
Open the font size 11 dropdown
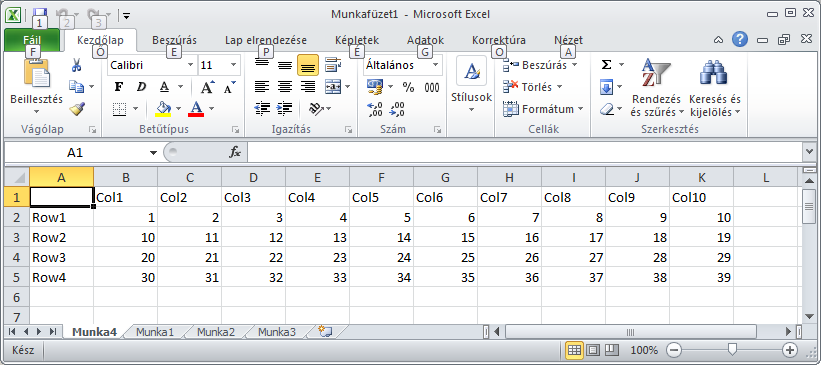pos(233,65)
